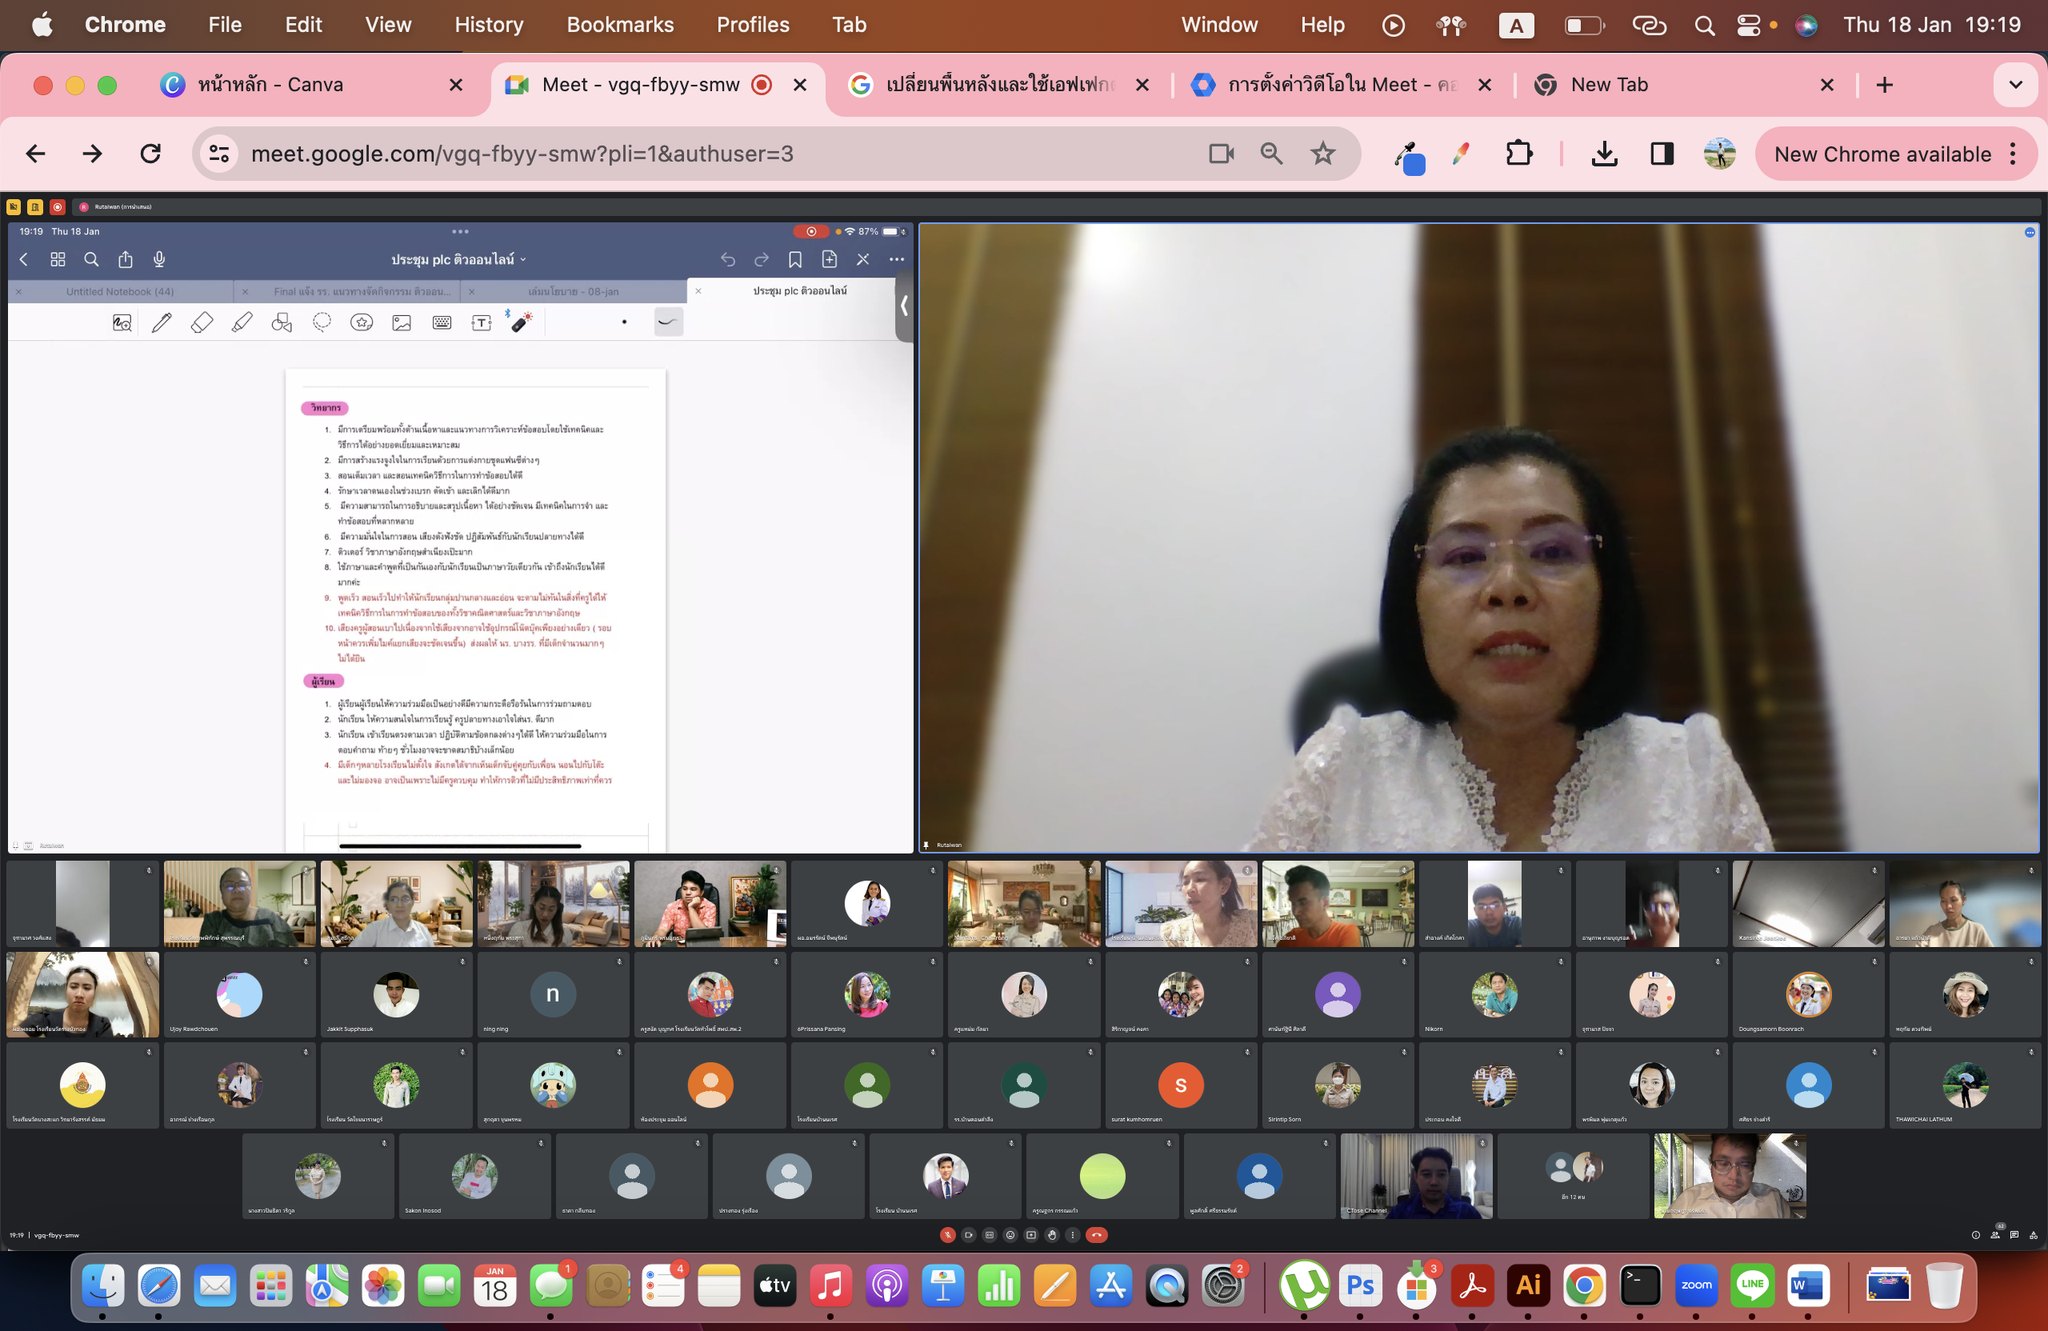Open Meet more options three dots
The height and width of the screenshot is (1331, 2048).
tap(1073, 1235)
